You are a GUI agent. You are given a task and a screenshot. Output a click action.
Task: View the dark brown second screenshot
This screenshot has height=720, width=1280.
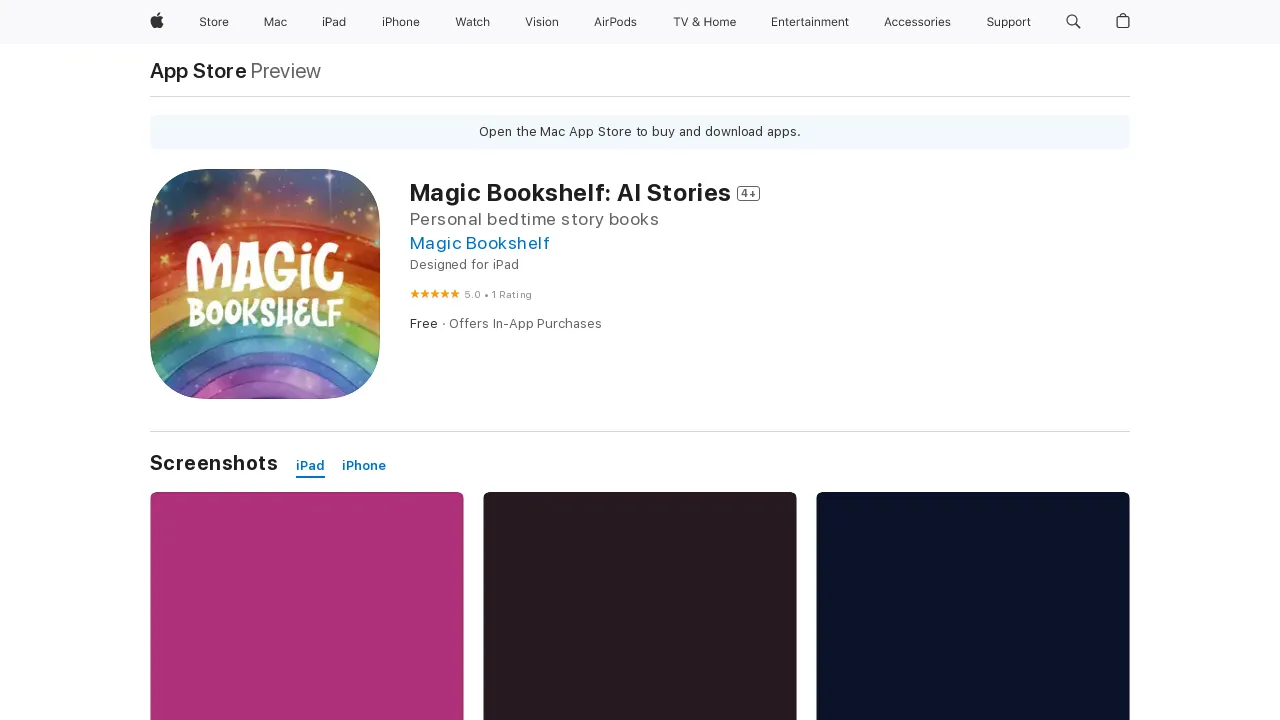(x=640, y=606)
